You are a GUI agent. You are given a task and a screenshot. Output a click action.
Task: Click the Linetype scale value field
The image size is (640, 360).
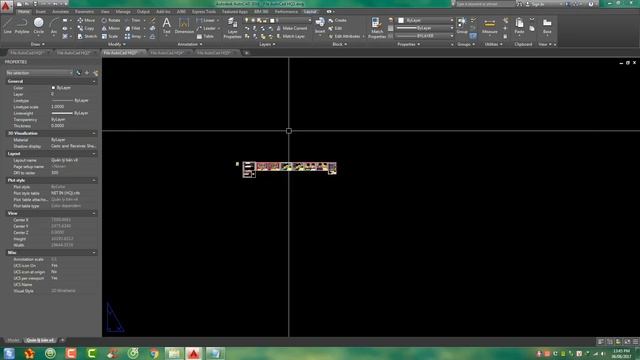click(x=73, y=107)
